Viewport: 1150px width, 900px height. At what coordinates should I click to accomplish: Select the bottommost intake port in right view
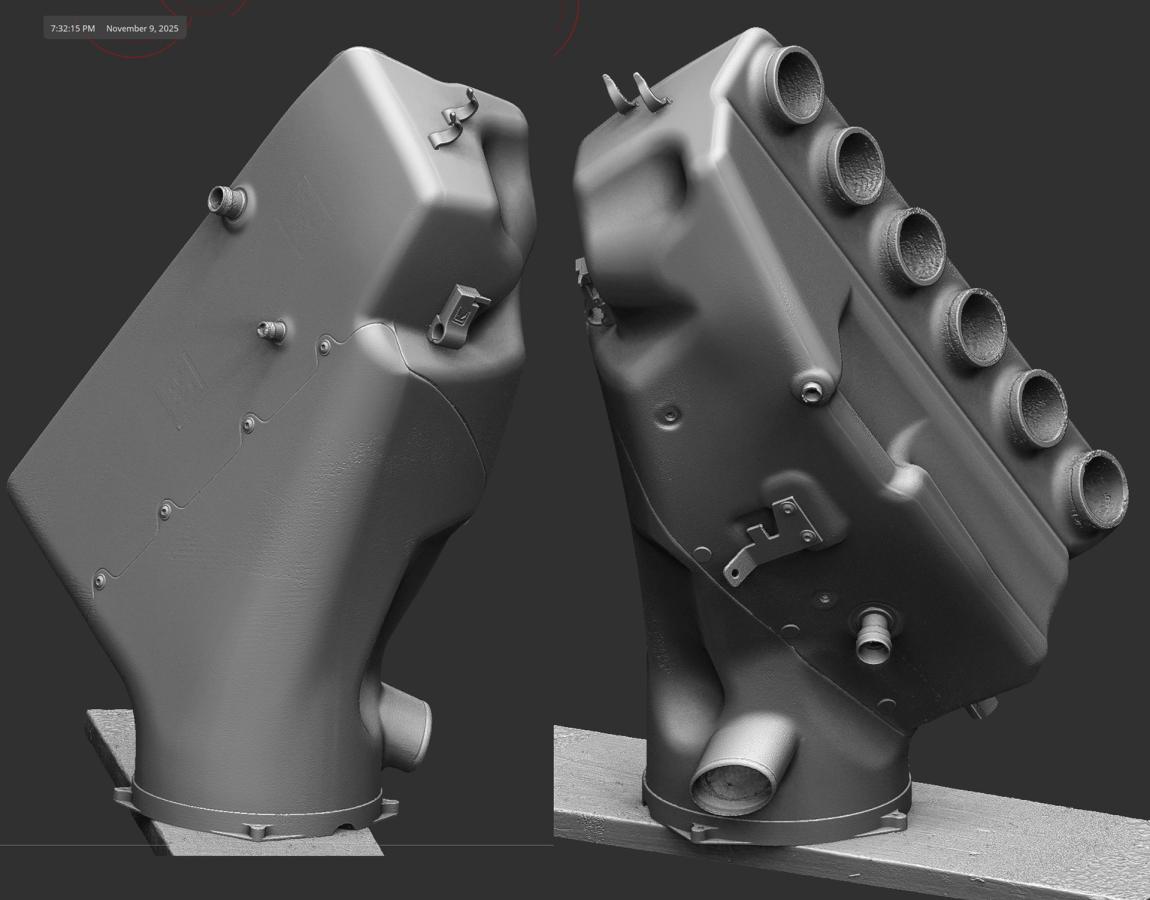(x=1098, y=490)
